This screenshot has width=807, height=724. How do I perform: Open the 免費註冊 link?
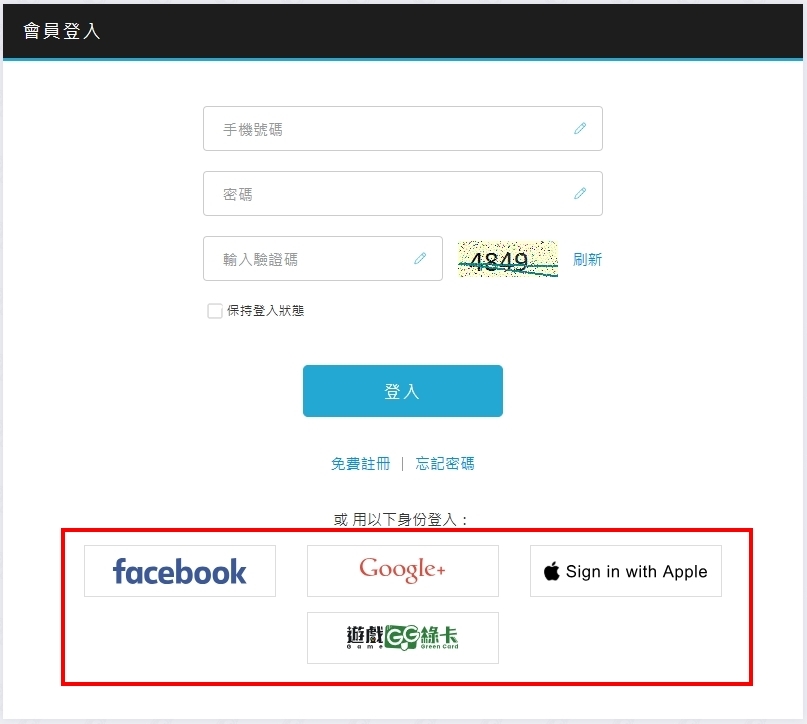[360, 464]
